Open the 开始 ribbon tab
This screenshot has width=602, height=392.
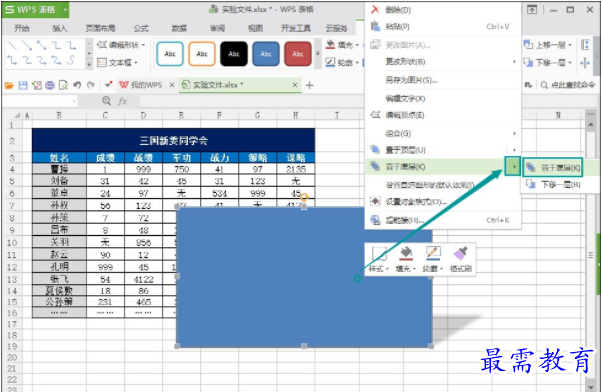[x=22, y=28]
